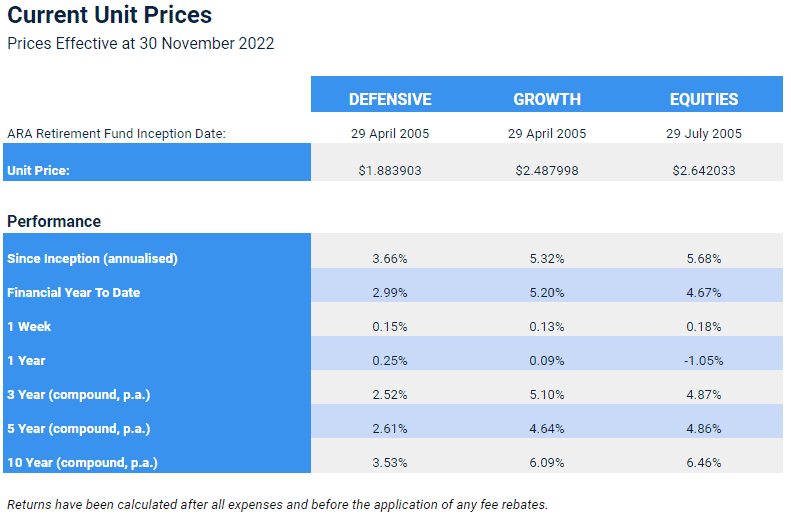The image size is (791, 518).
Task: Click the 10 Year (compound, p.a.) label
Action: (x=82, y=463)
